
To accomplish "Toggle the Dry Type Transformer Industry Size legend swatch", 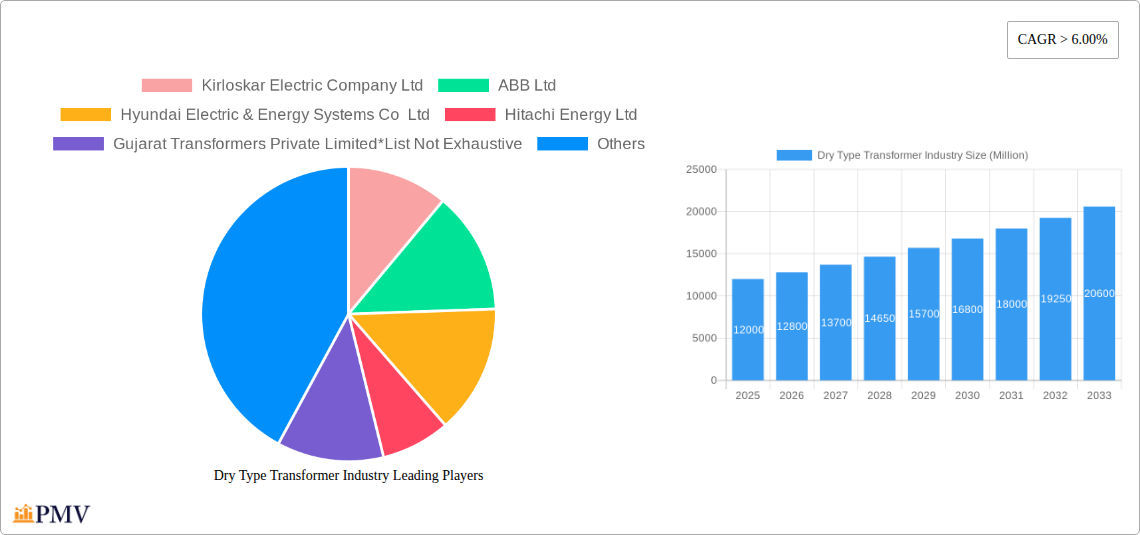I will click(794, 156).
